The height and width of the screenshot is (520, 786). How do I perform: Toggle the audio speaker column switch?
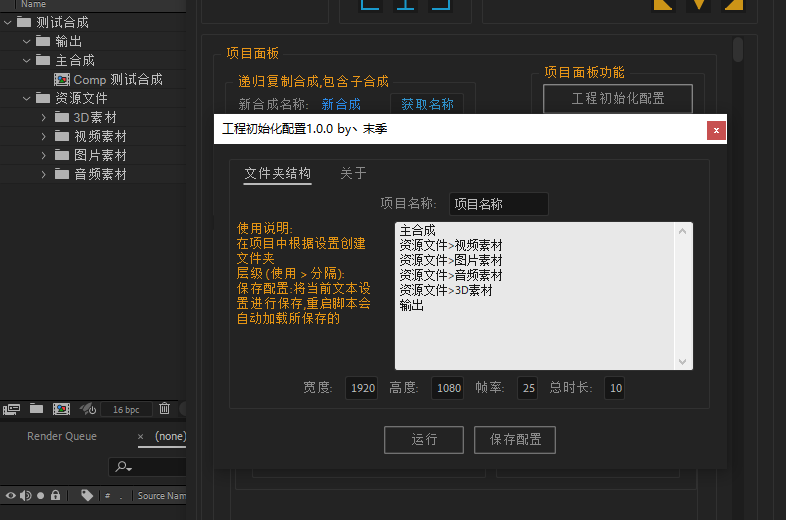point(26,495)
